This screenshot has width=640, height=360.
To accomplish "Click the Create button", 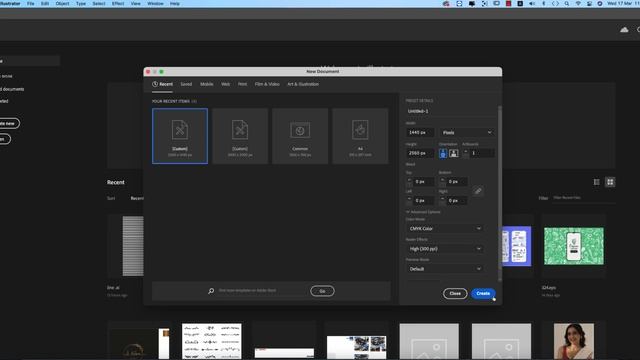I will [483, 293].
